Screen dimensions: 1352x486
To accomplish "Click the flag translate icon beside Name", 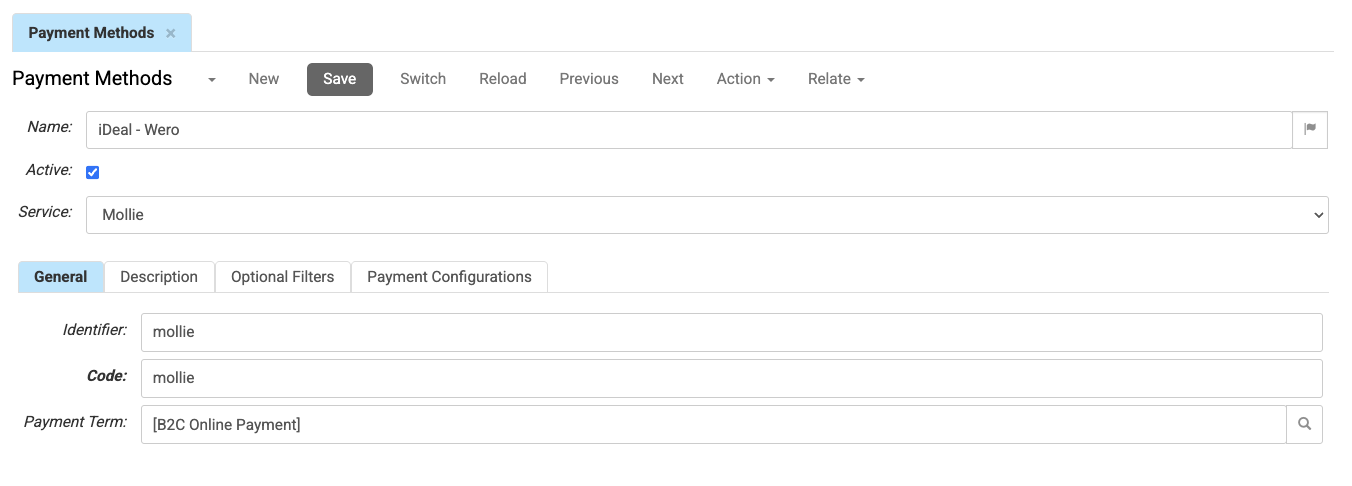I will tap(1310, 129).
